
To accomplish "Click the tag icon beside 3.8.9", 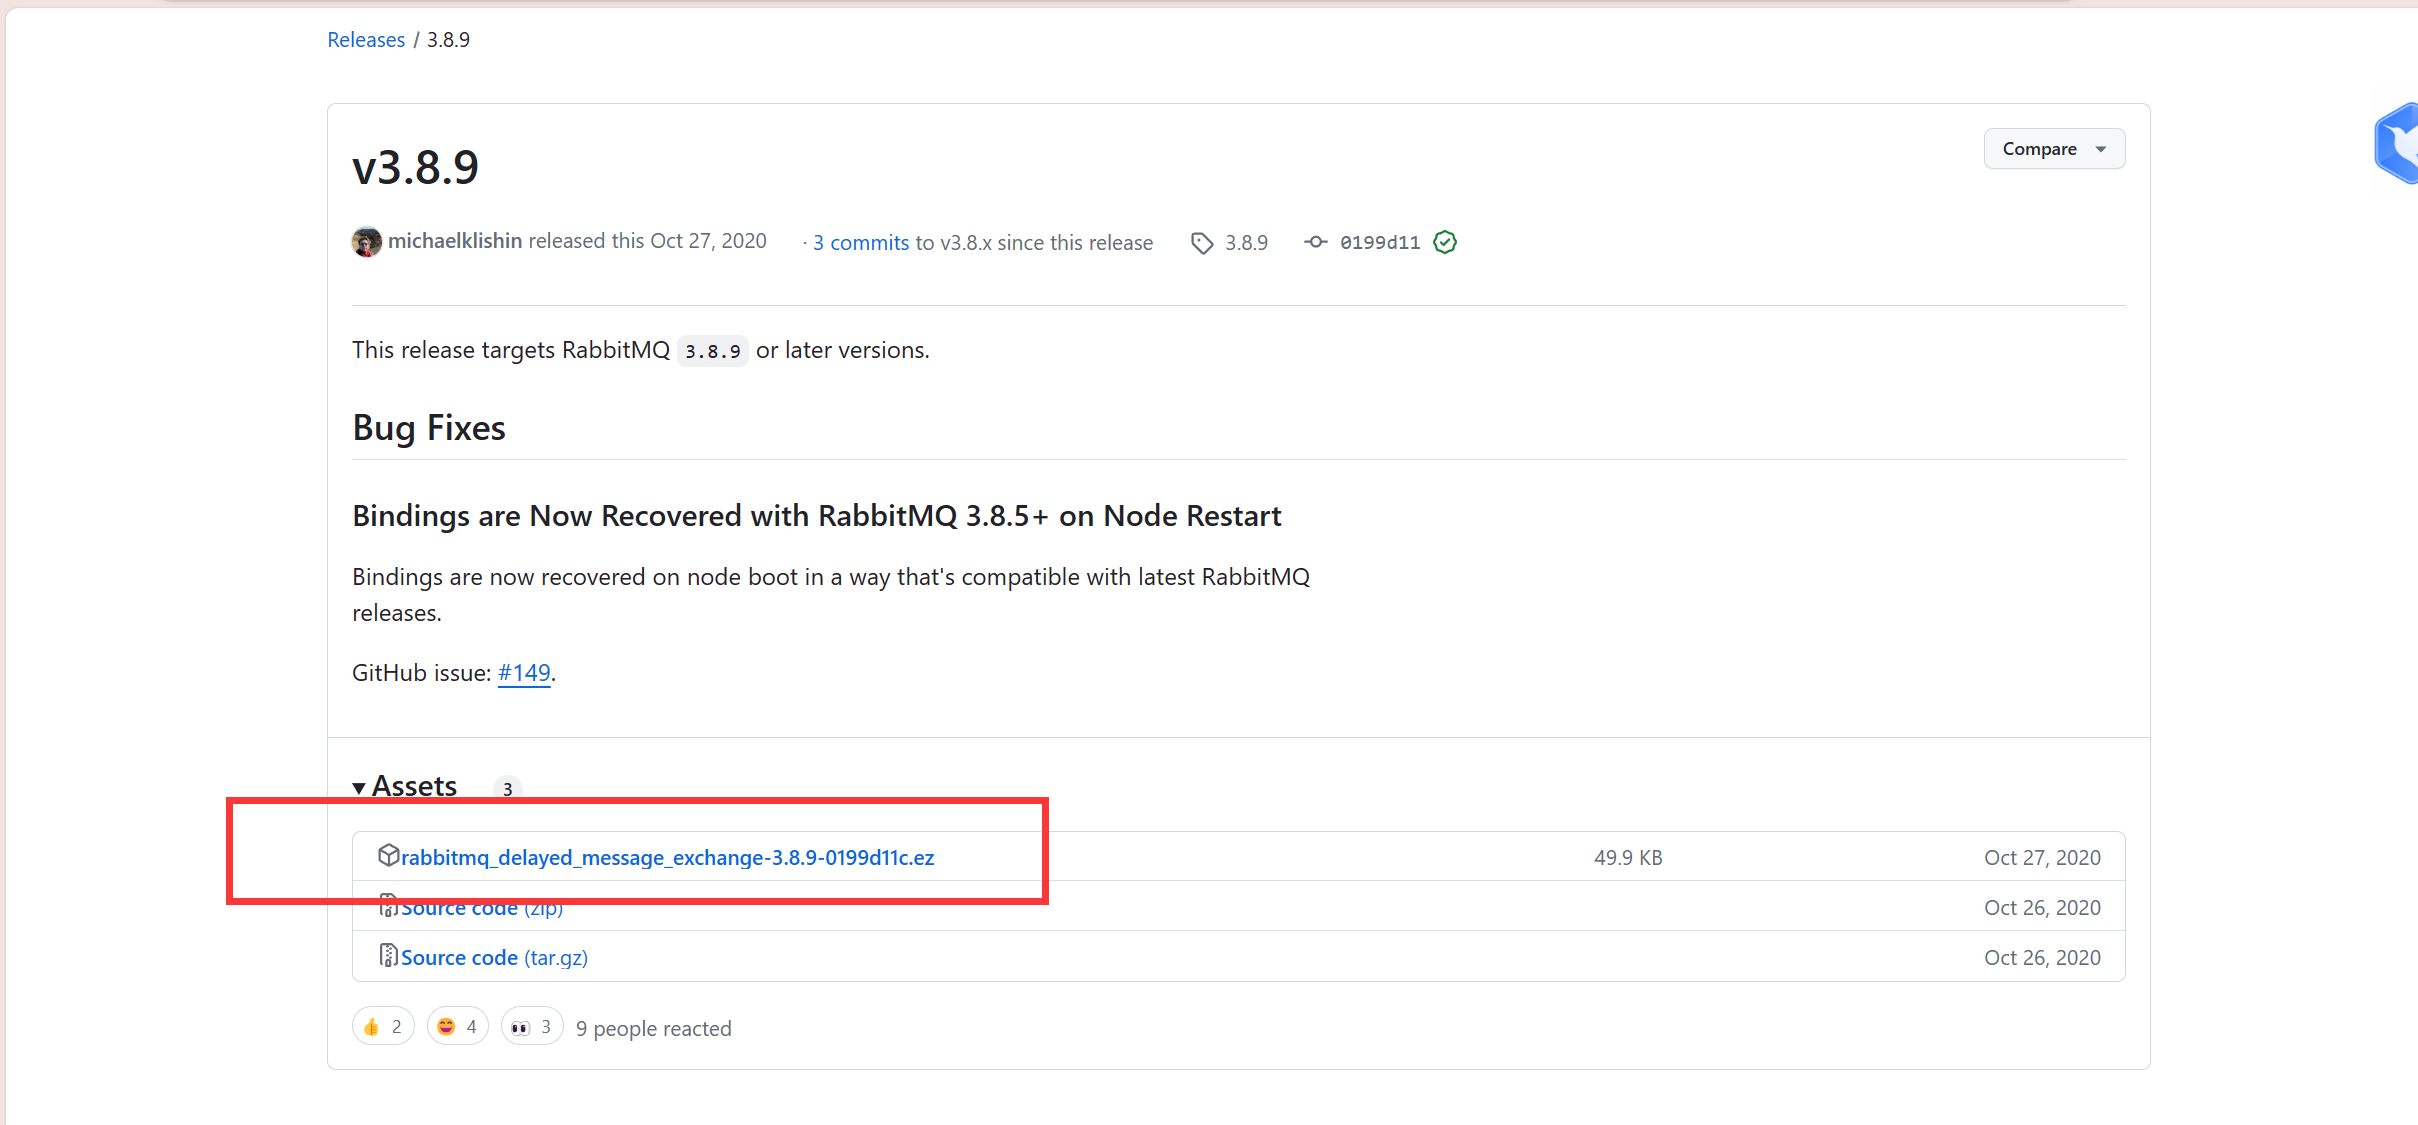I will [x=1201, y=242].
